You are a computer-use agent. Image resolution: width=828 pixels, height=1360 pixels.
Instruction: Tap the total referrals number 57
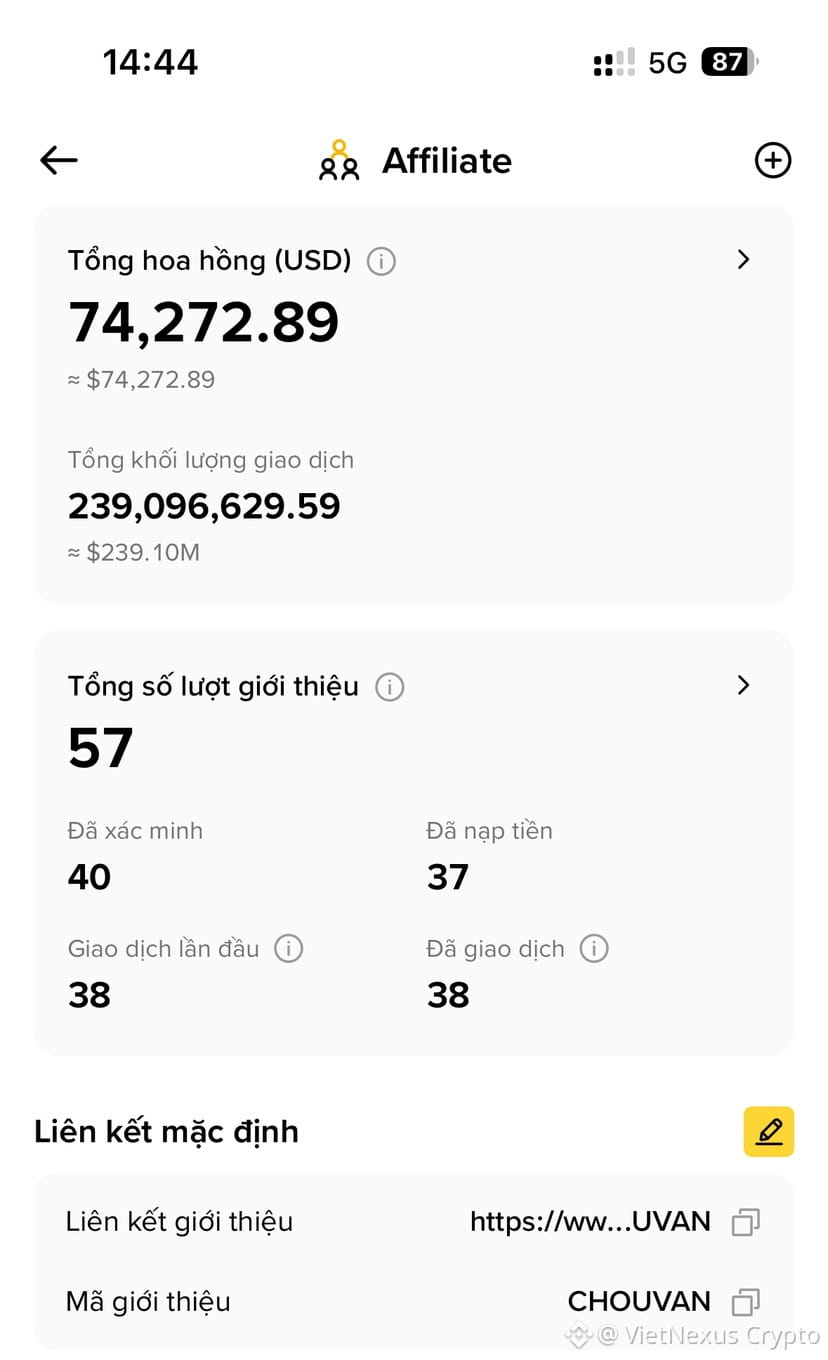(100, 747)
